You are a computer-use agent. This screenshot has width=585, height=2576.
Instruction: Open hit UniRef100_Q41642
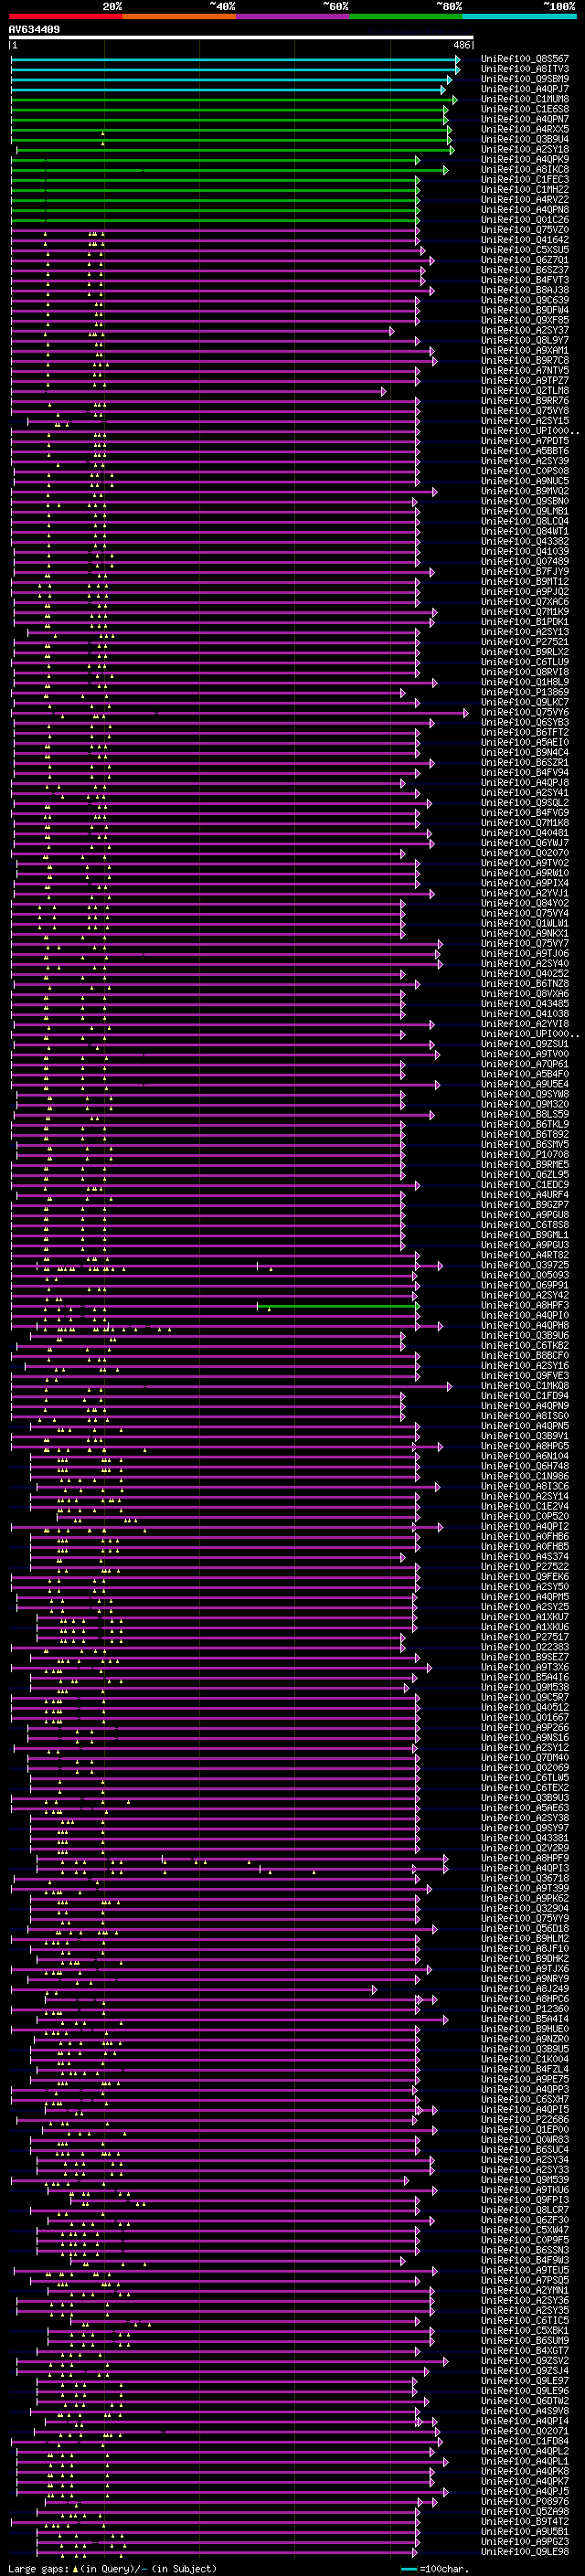pos(525,240)
